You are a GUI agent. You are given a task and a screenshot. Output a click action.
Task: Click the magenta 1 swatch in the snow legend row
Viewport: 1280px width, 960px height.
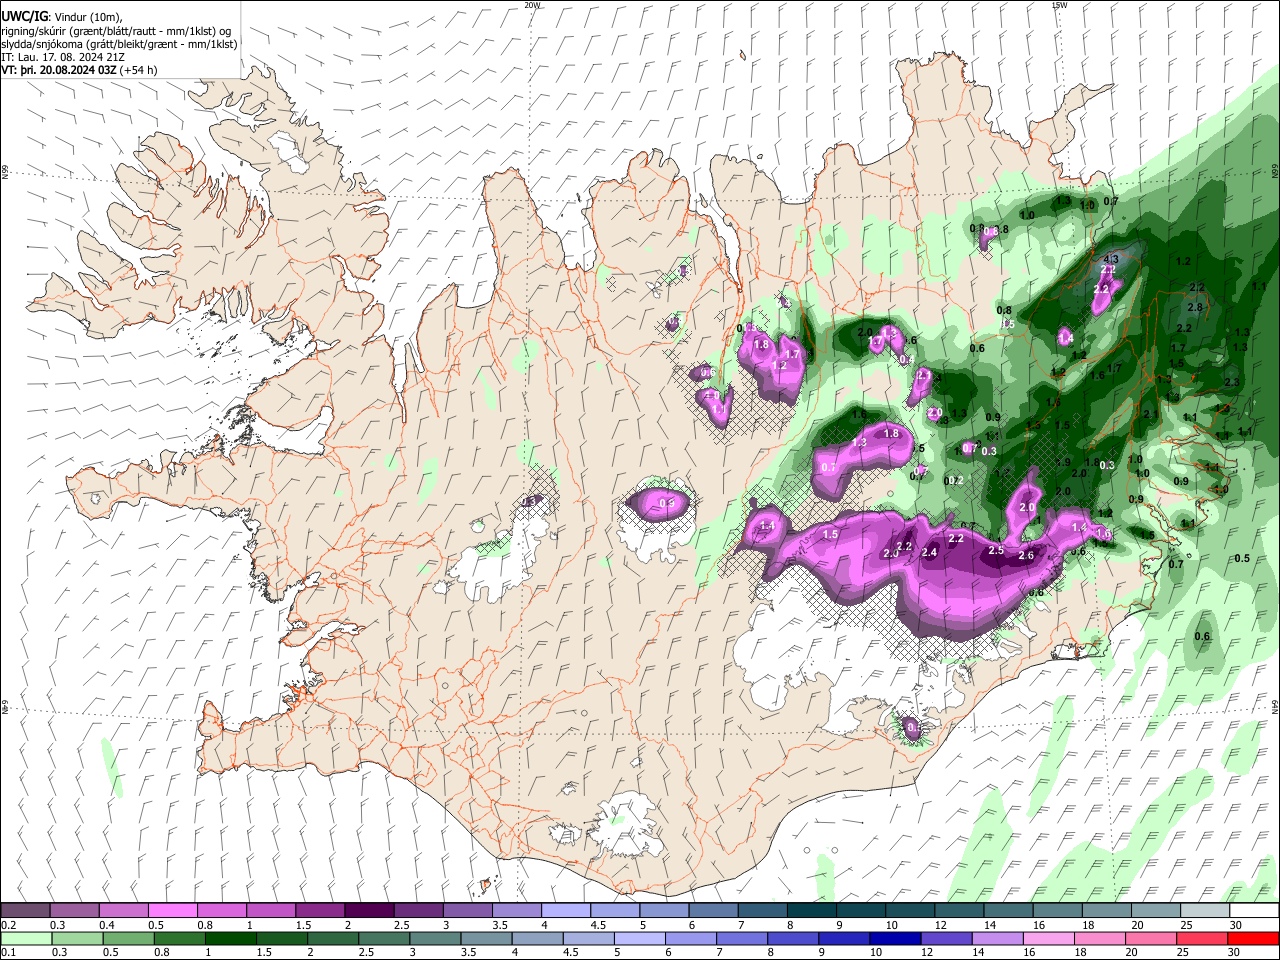[x=270, y=911]
